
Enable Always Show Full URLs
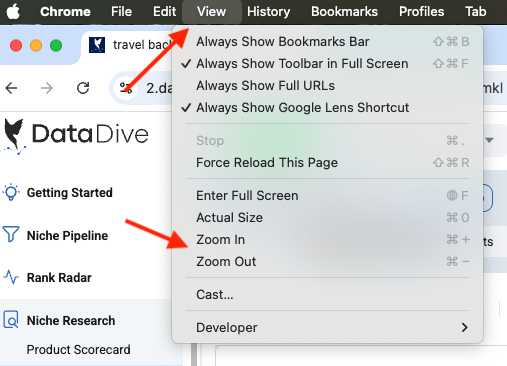[327, 86]
